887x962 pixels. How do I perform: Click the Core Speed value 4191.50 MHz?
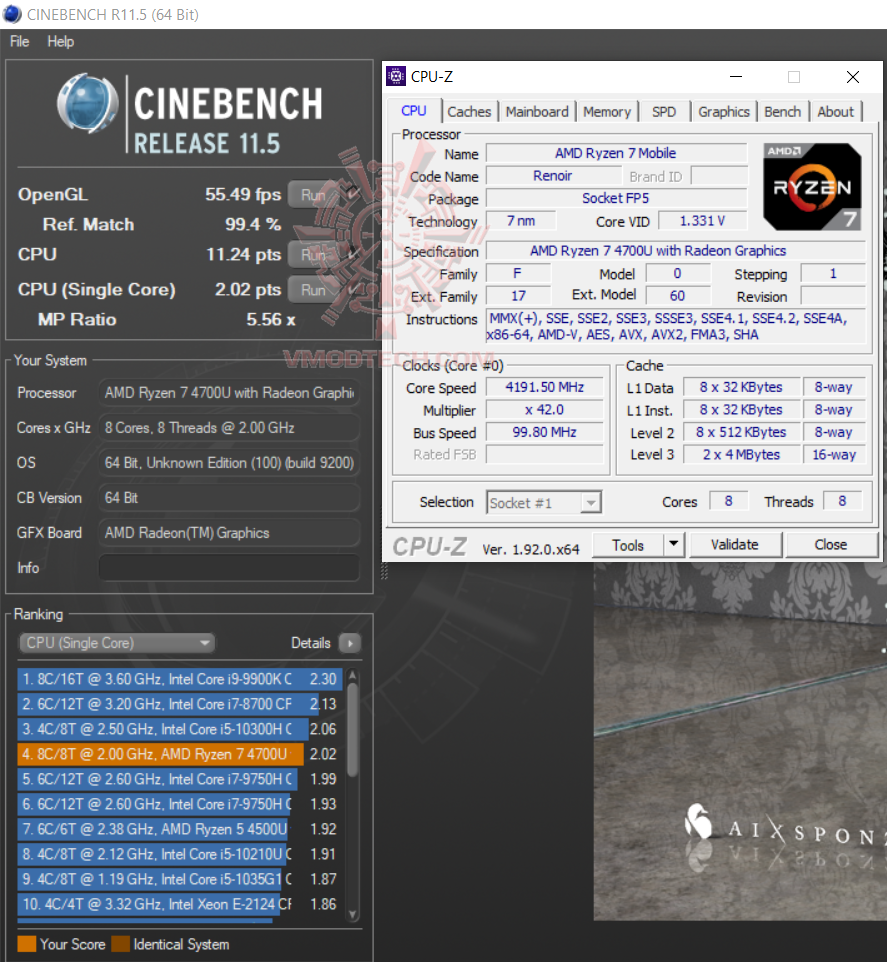click(x=544, y=387)
